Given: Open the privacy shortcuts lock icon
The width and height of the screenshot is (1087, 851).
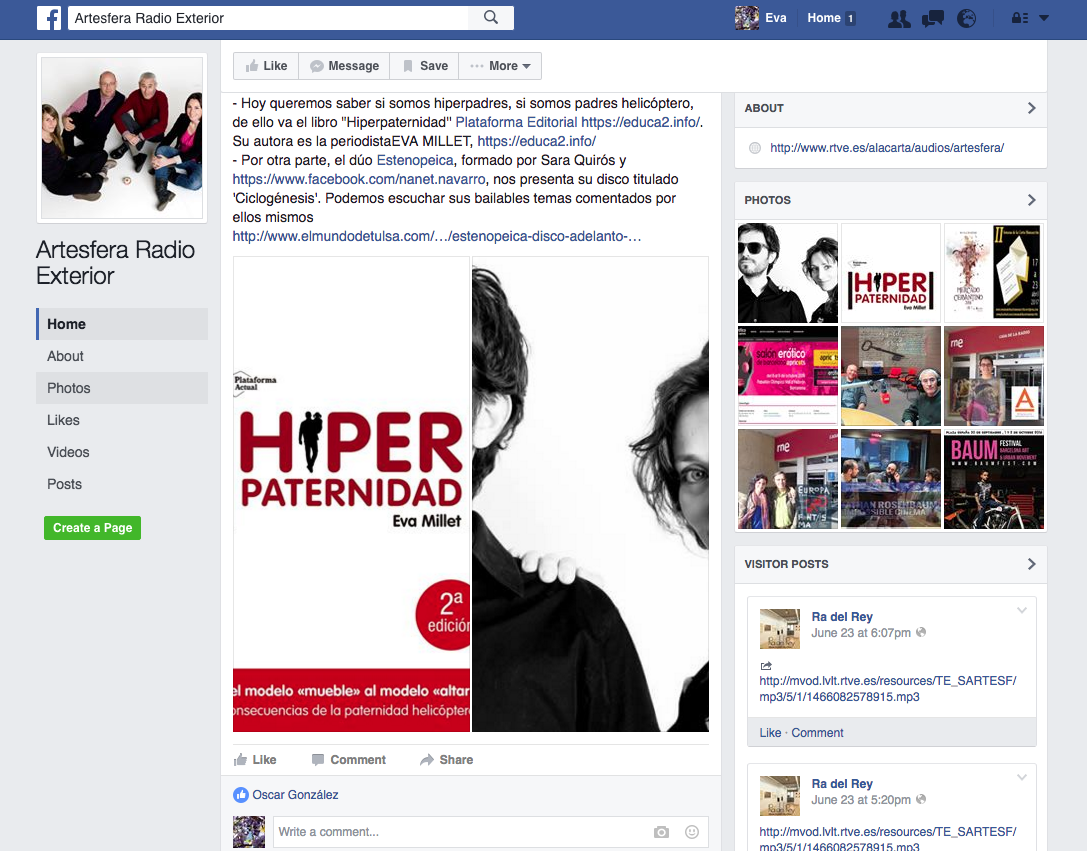Looking at the screenshot, I should pos(1019,18).
